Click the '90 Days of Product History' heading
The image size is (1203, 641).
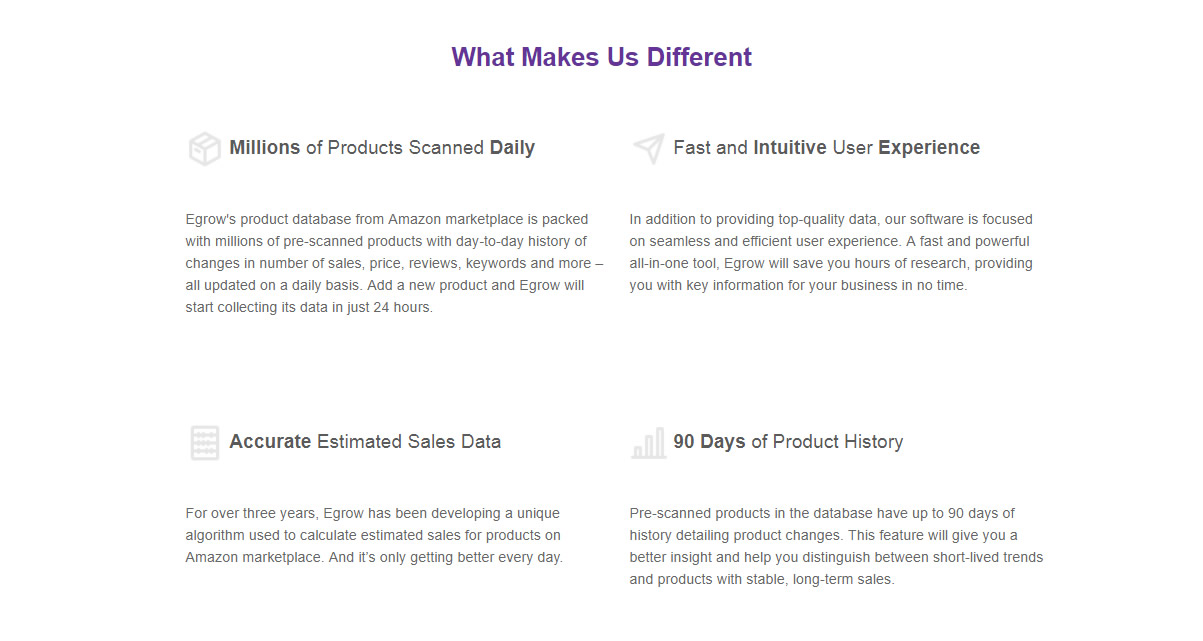(788, 442)
